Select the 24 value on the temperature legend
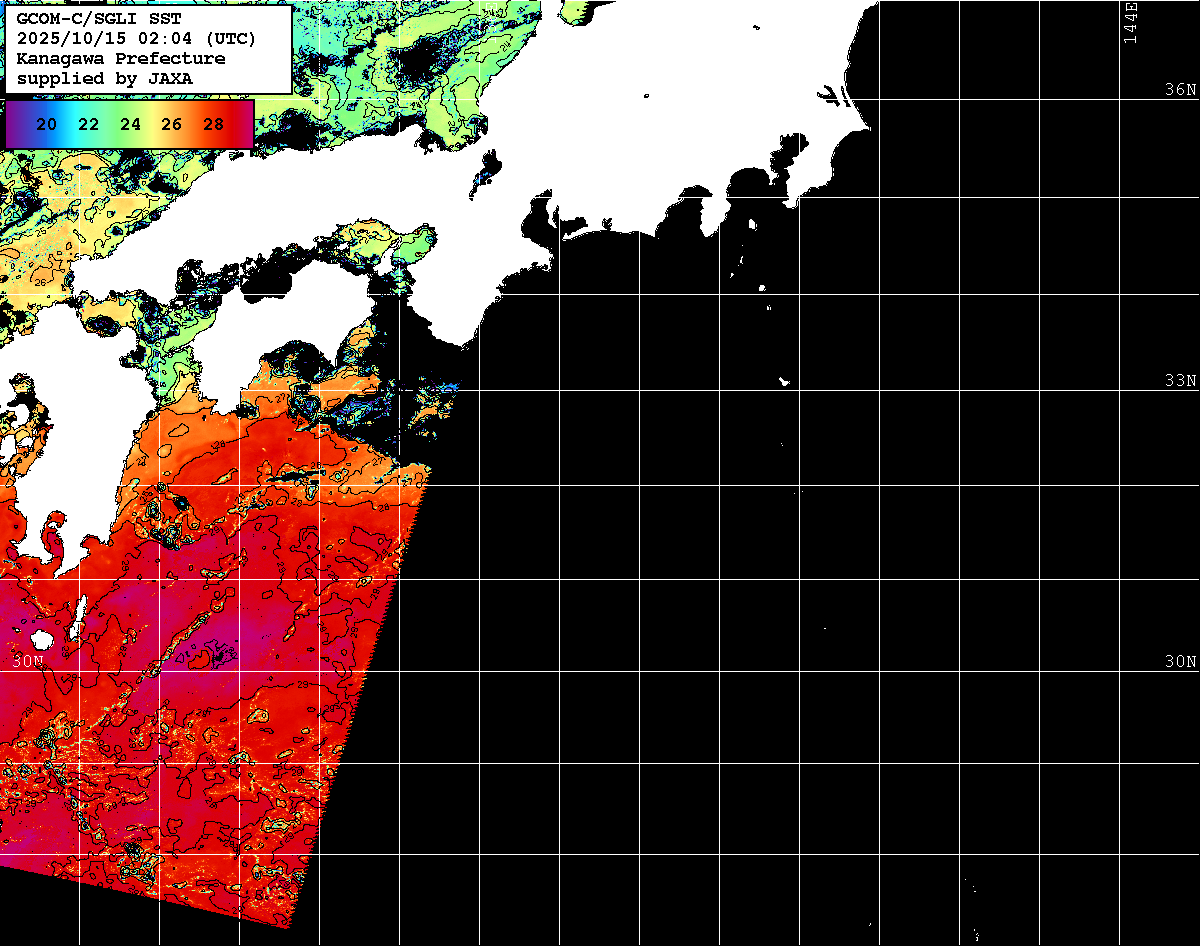1200x946 pixels. tap(130, 124)
